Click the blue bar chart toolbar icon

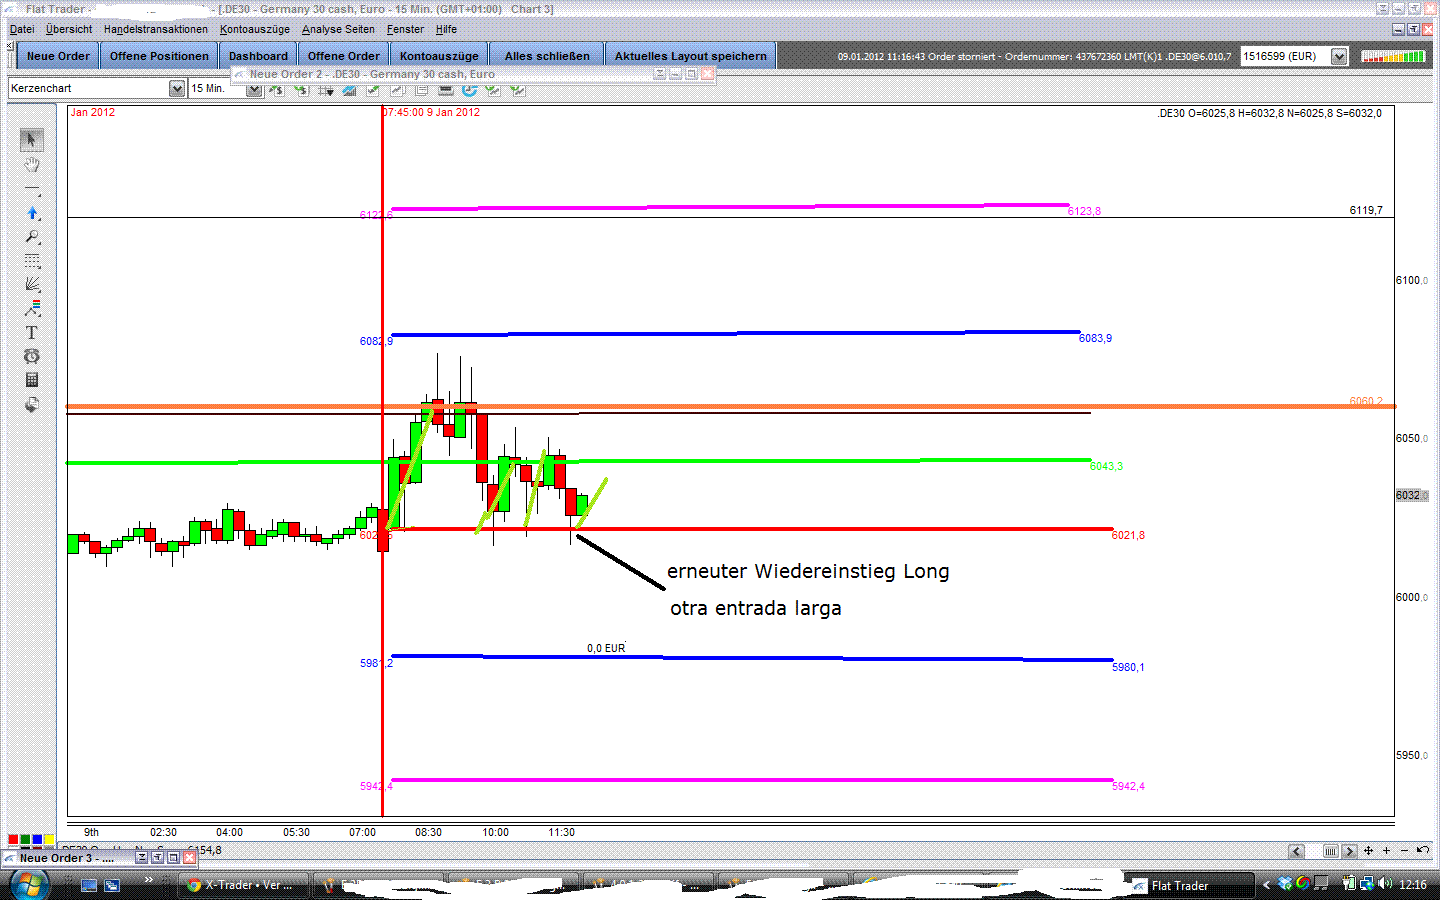(349, 89)
